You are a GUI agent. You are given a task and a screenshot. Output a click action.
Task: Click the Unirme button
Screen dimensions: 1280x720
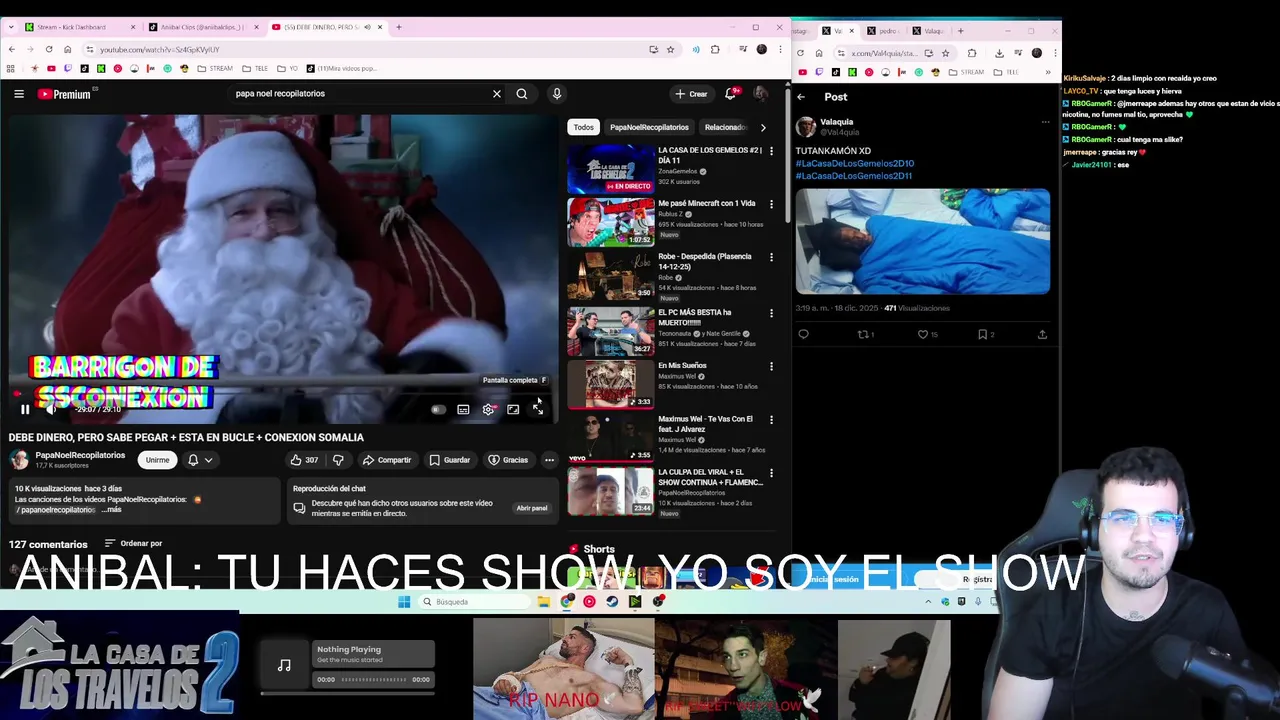pos(157,460)
